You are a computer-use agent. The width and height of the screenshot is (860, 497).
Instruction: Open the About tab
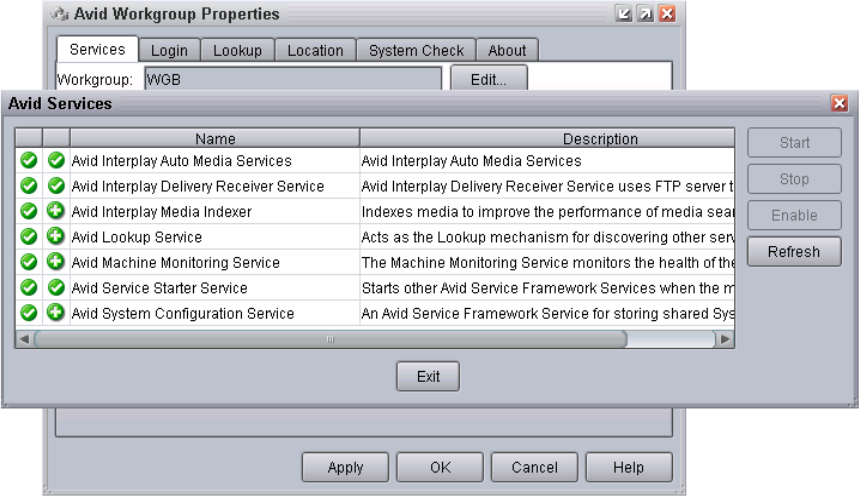tap(507, 50)
